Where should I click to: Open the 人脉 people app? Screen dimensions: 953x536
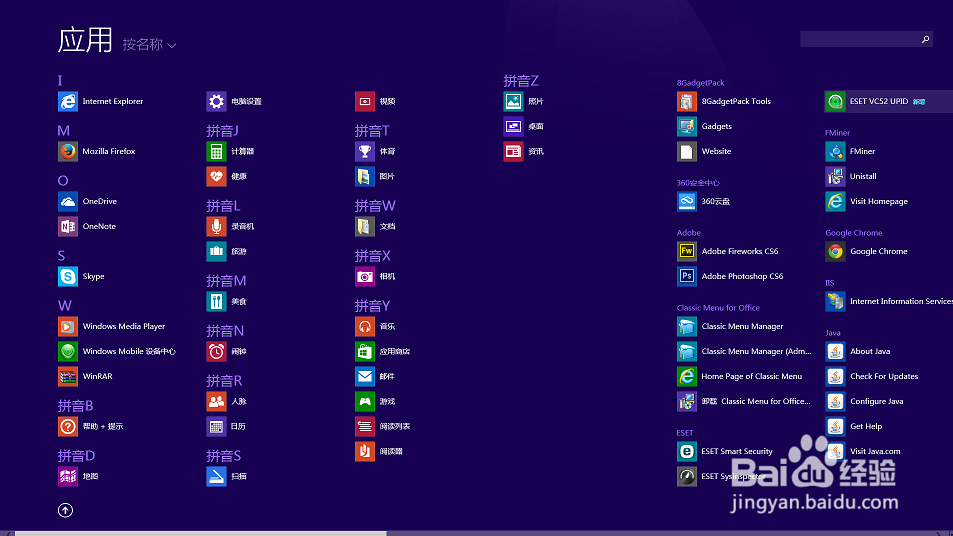point(227,401)
